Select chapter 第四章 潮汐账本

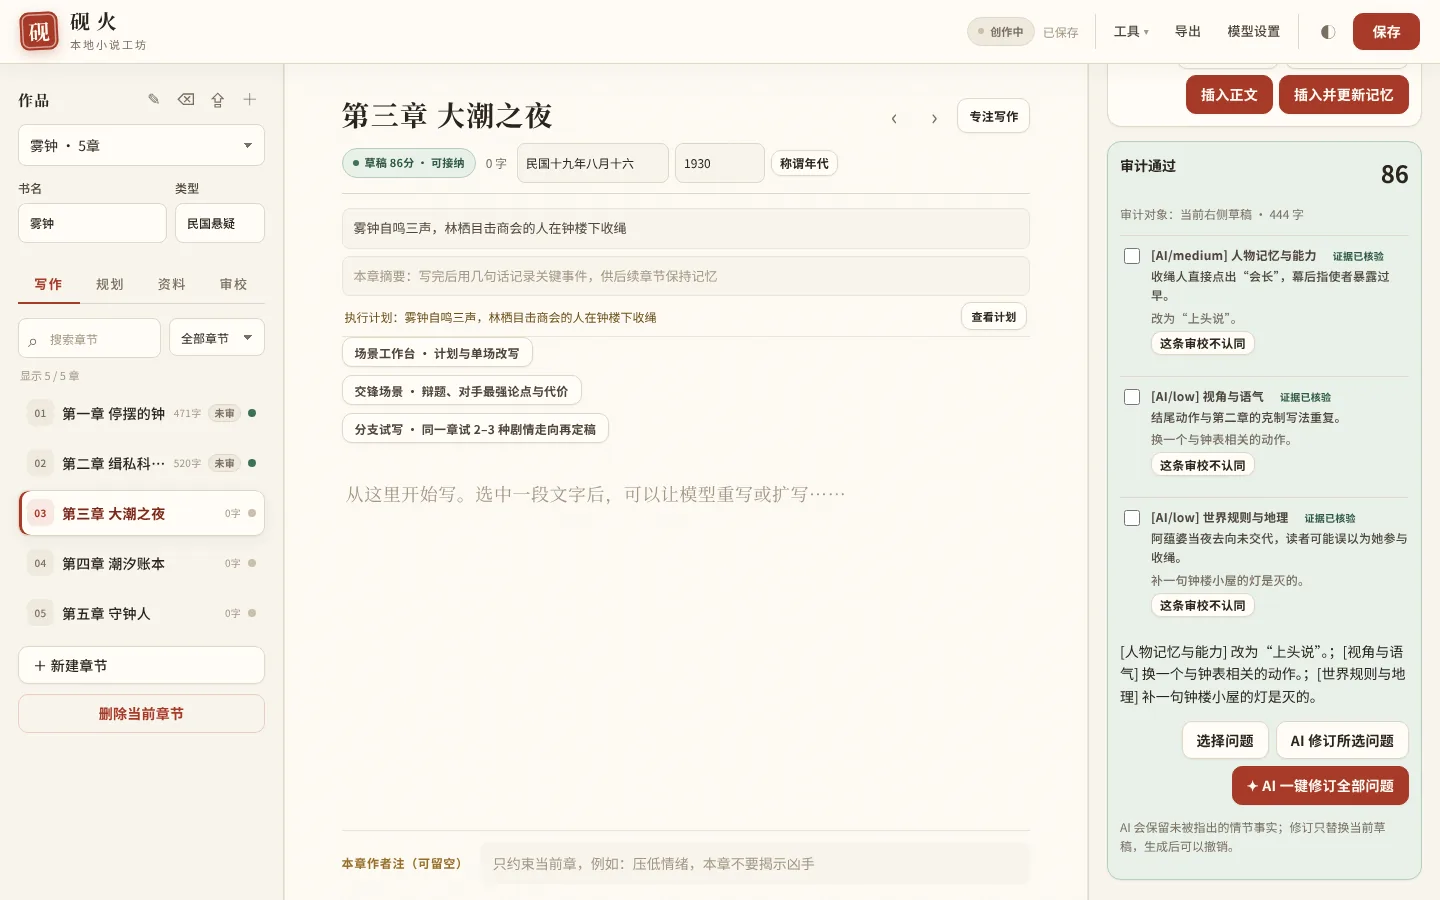click(141, 563)
